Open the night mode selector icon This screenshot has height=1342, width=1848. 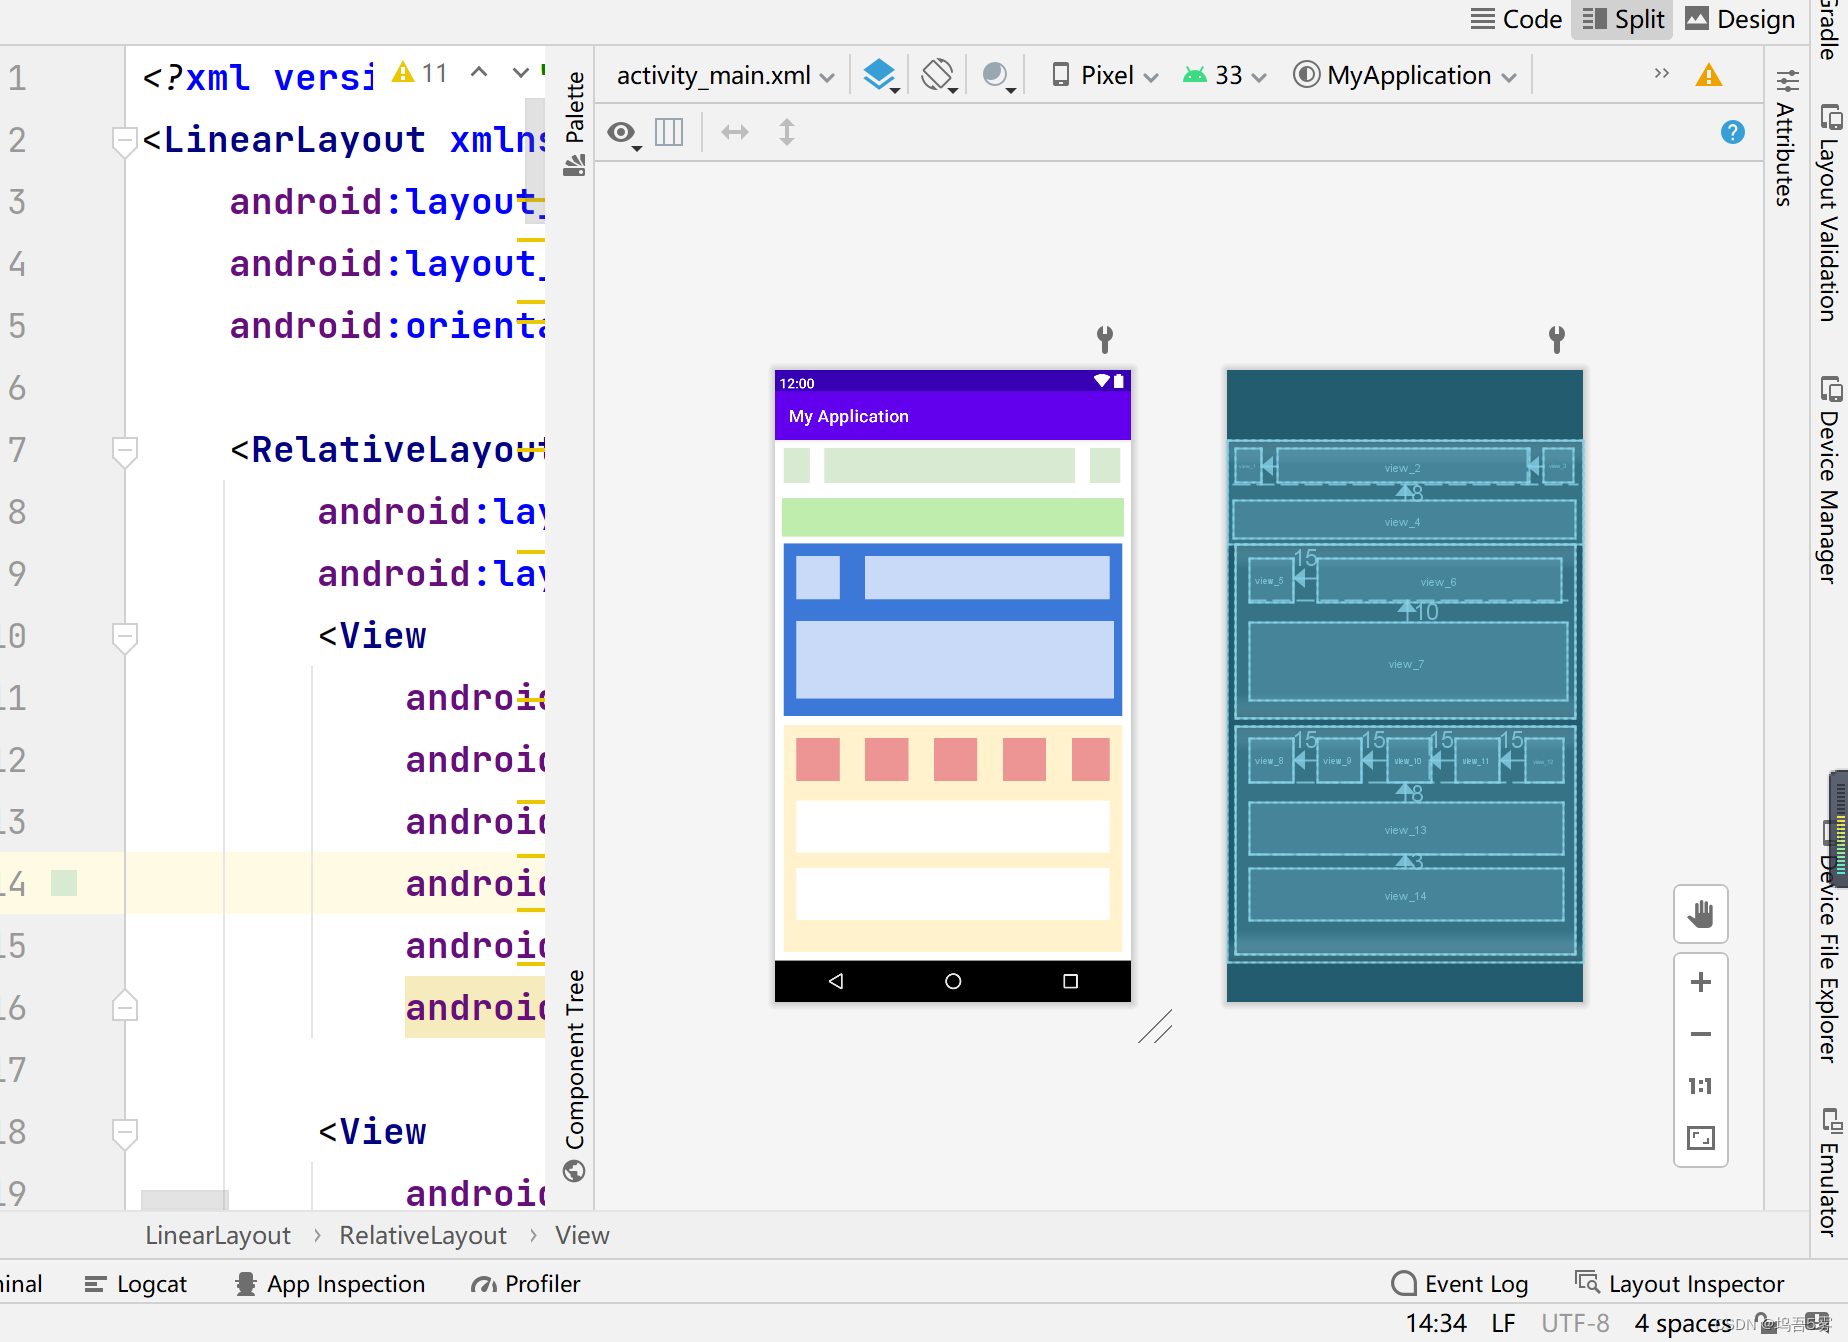tap(998, 75)
